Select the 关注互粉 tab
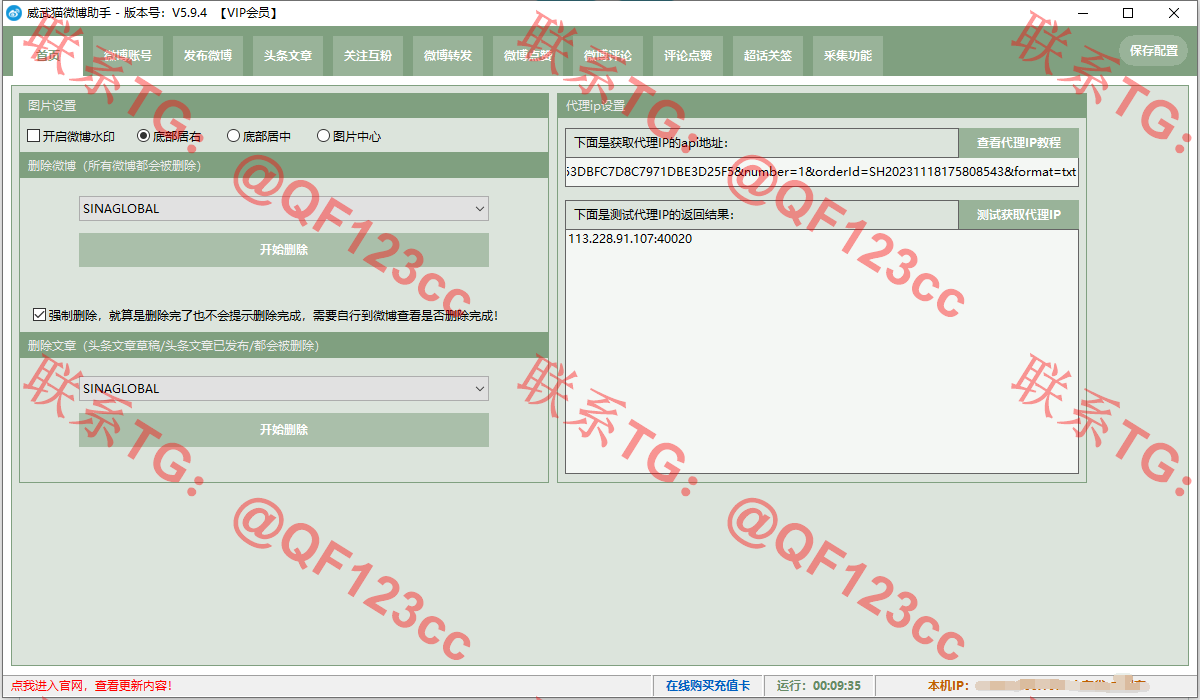Screen dimensions: 1200x700 tap(368, 56)
